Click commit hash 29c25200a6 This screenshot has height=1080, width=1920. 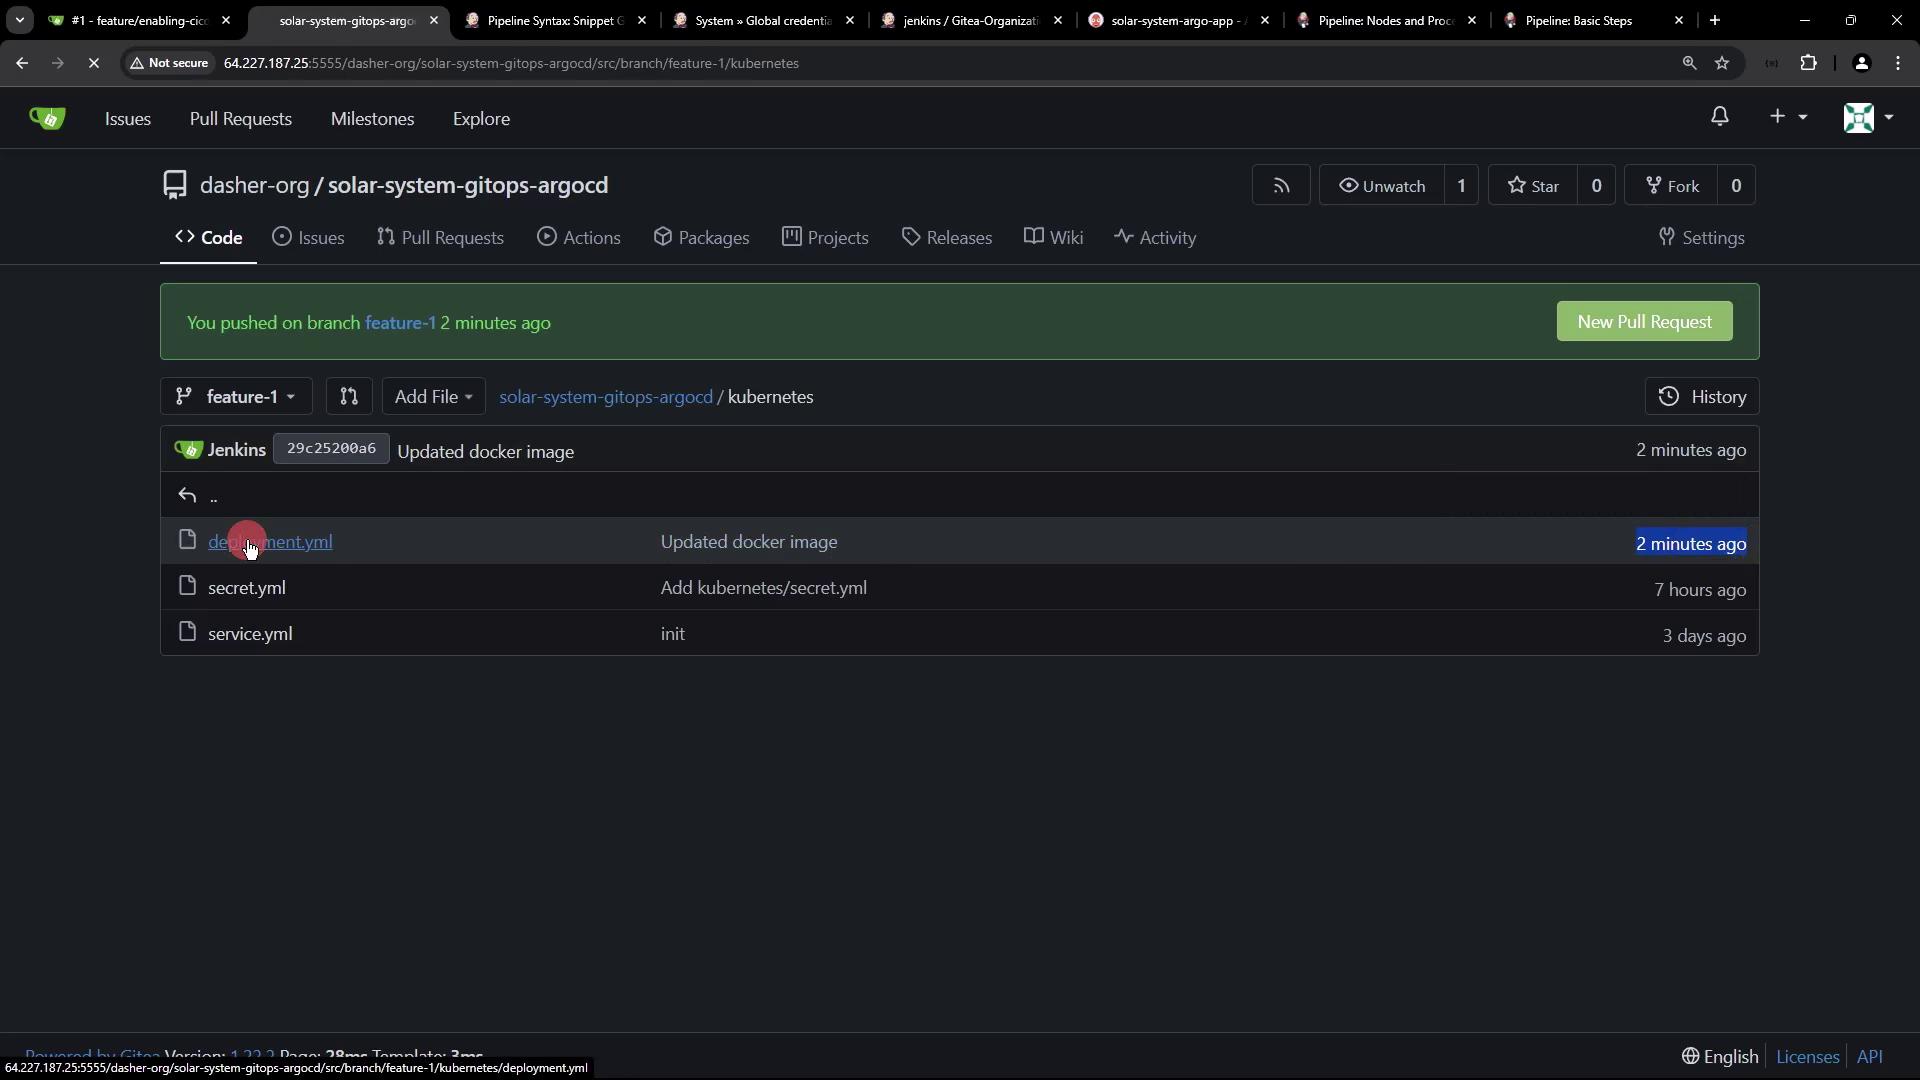coord(331,449)
